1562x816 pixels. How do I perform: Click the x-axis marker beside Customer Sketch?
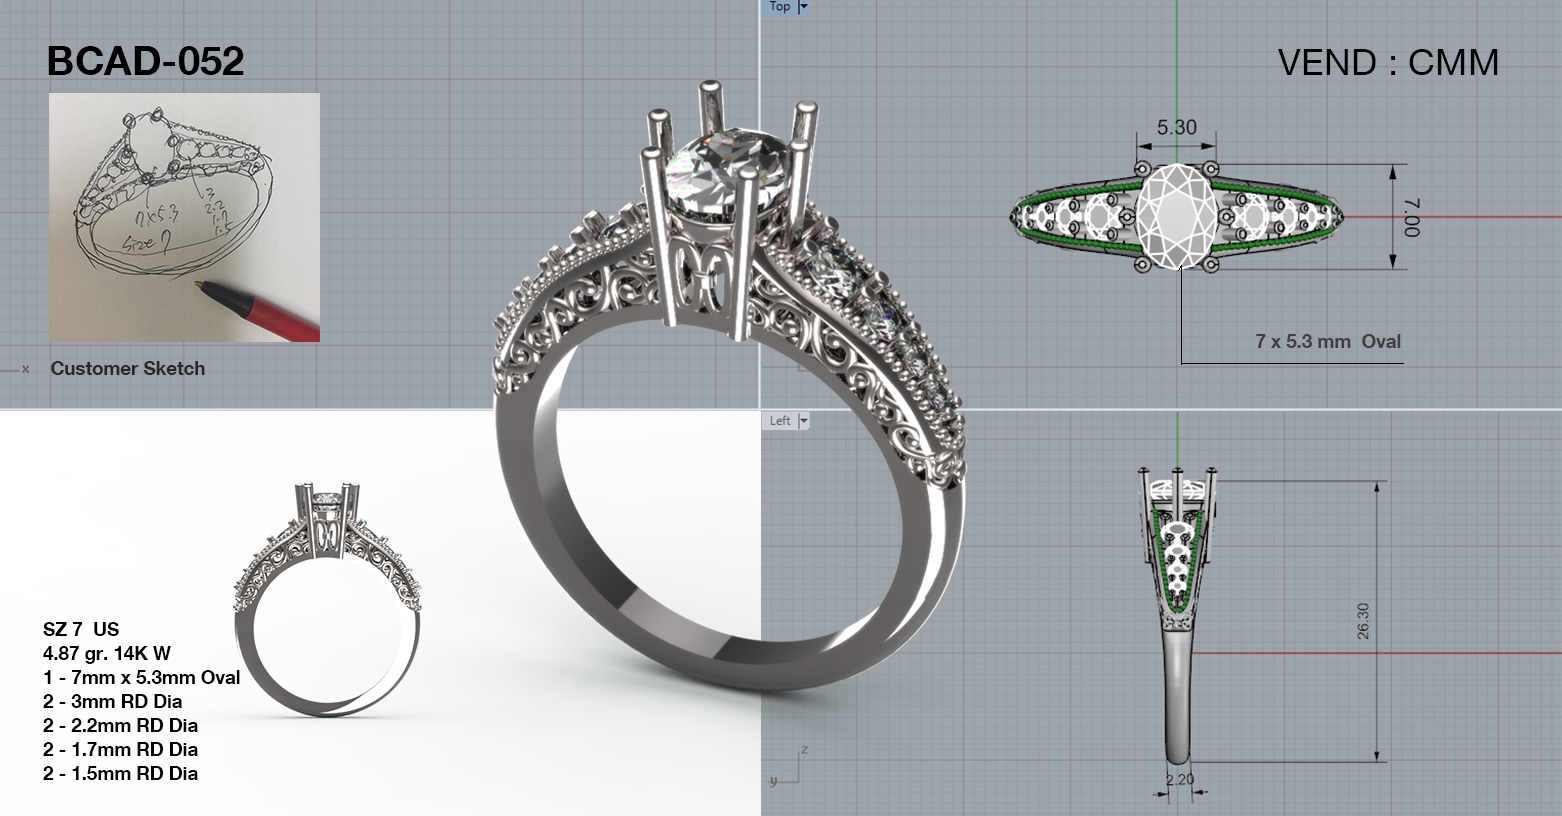(25, 369)
